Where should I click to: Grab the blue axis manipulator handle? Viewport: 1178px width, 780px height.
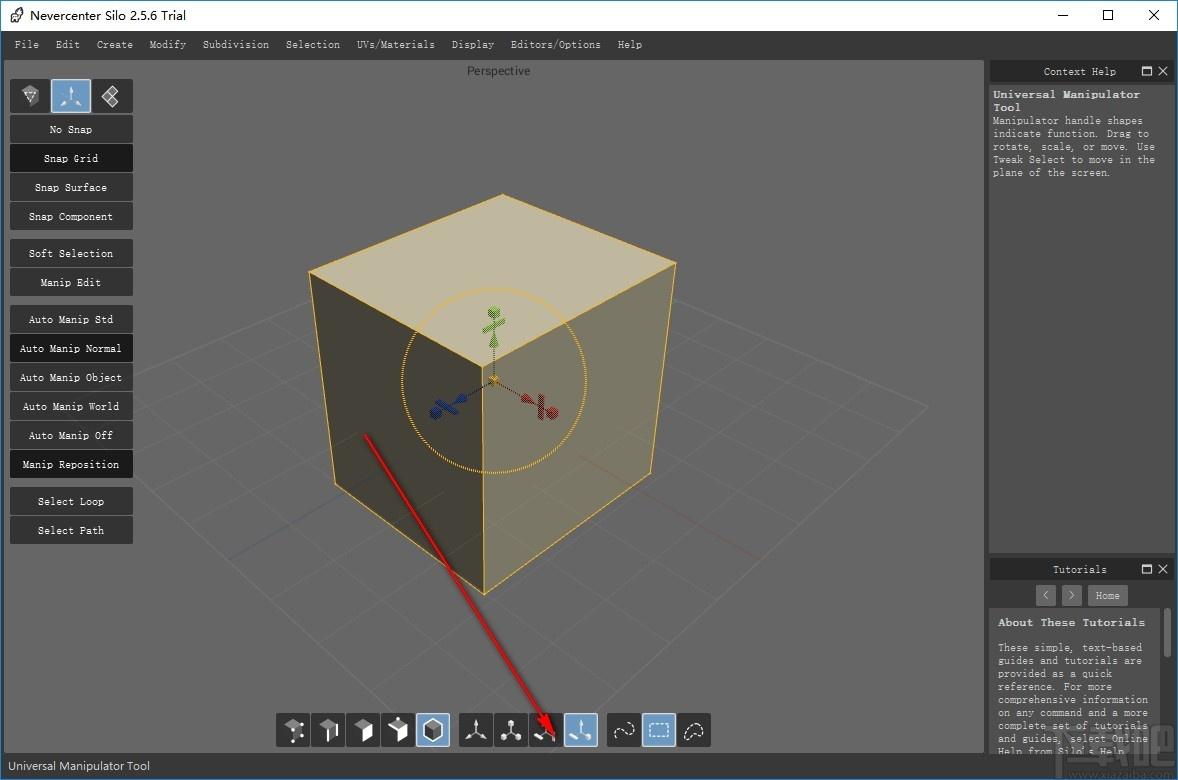coord(447,407)
